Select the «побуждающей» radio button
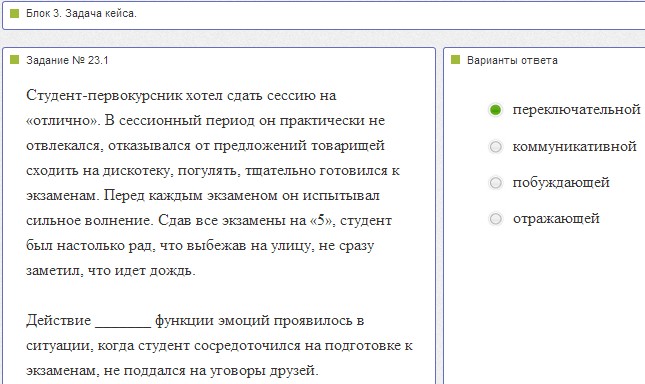Viewport: 645px width, 384px height. click(495, 183)
